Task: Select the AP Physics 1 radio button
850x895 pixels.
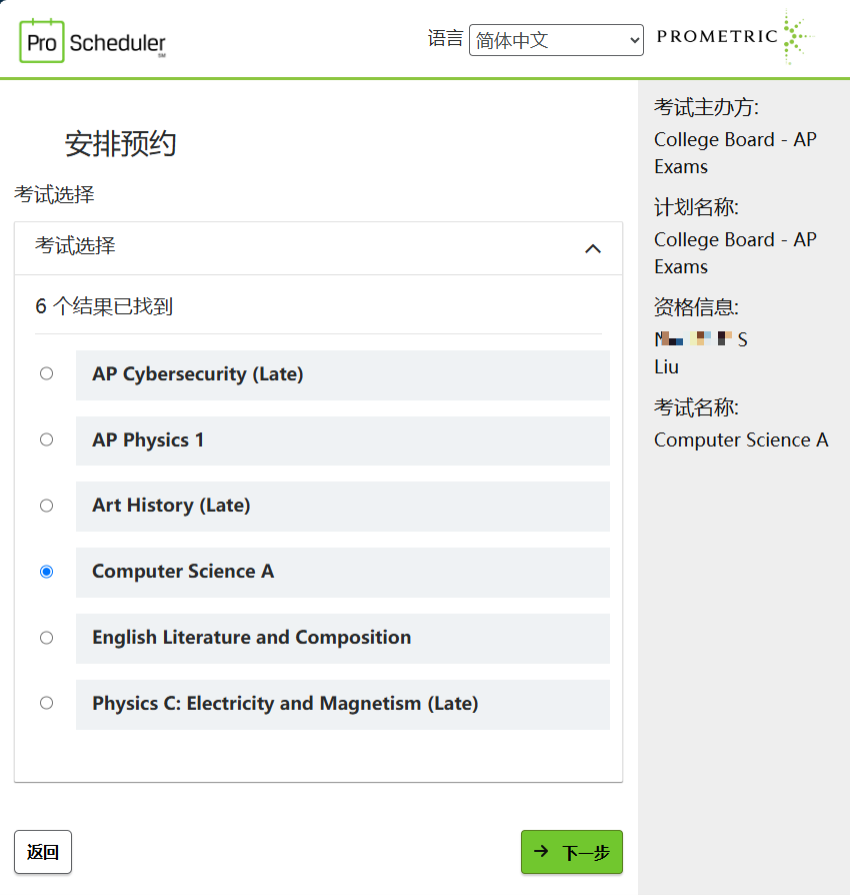Action: (46, 440)
